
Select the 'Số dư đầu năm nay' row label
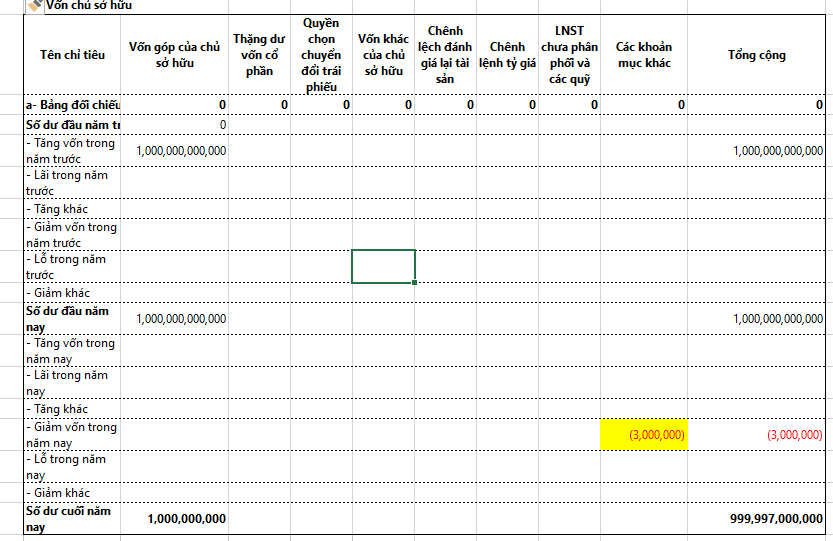pyautogui.click(x=70, y=318)
